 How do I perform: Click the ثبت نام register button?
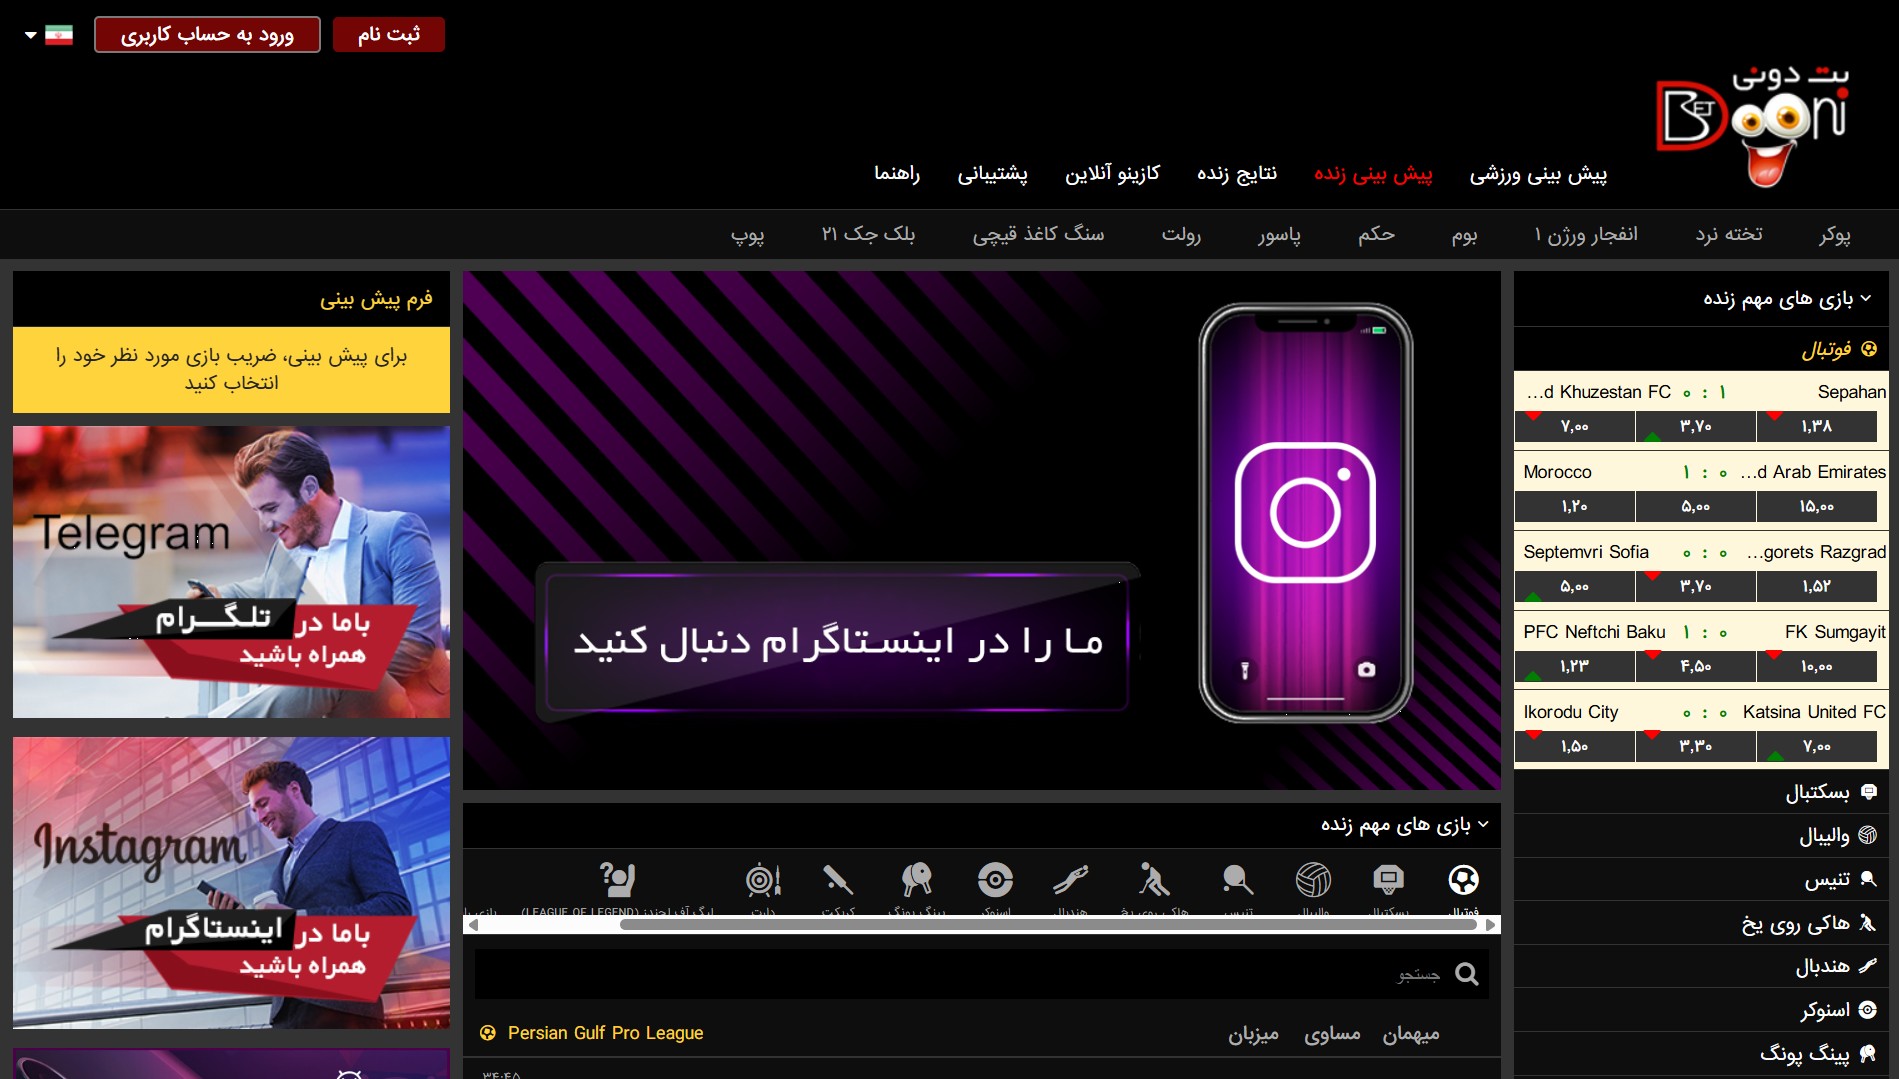pos(389,35)
